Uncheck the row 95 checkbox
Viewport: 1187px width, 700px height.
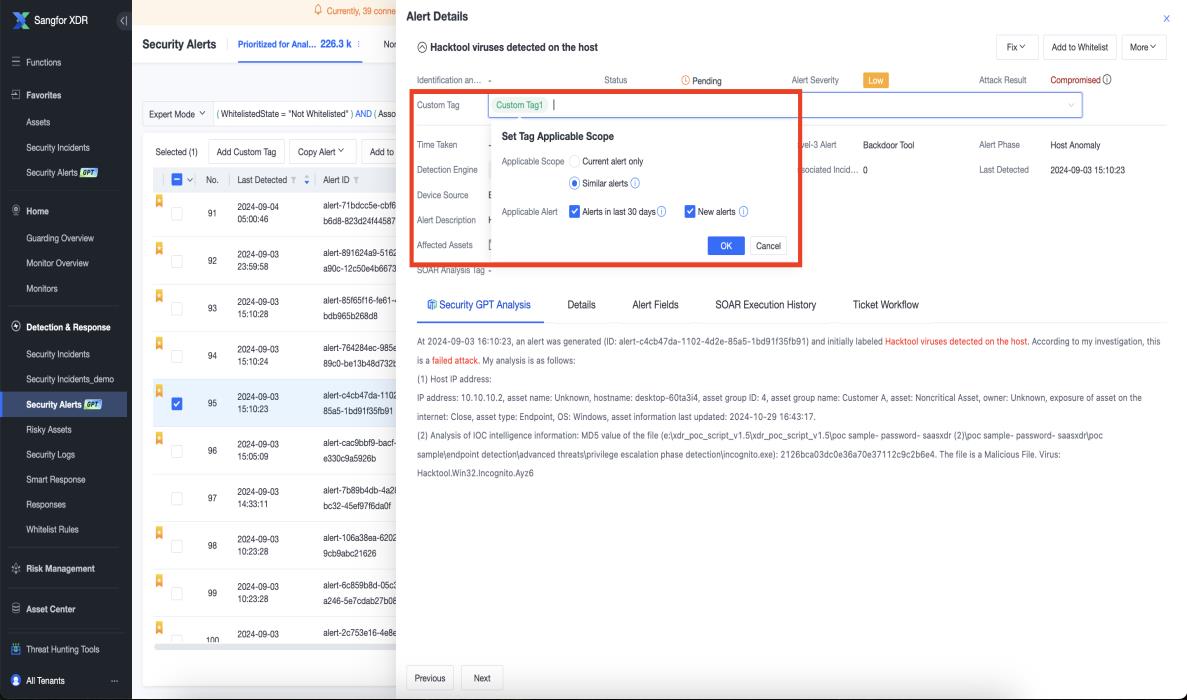click(176, 403)
